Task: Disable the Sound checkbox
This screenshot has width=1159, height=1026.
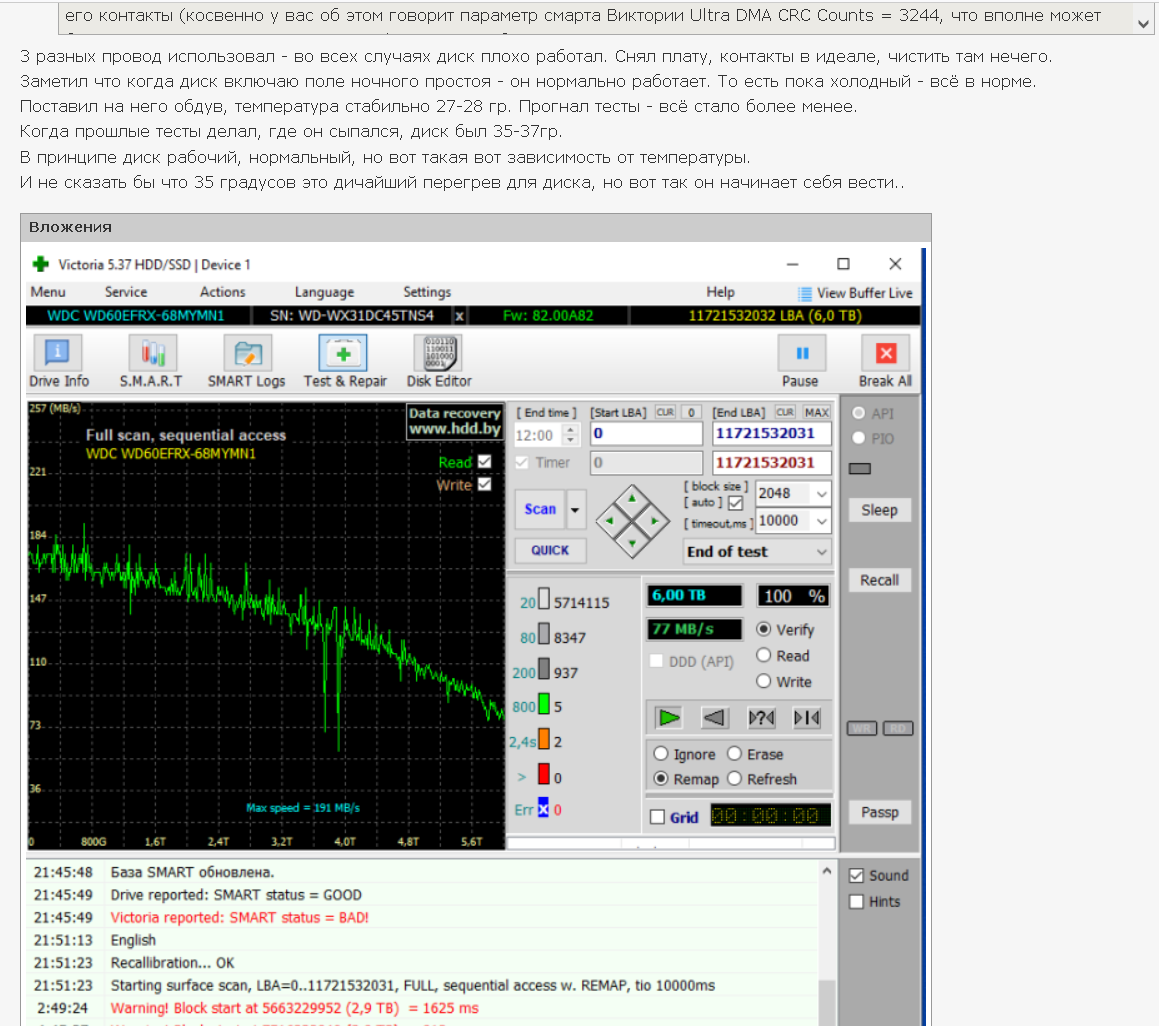Action: [x=857, y=876]
